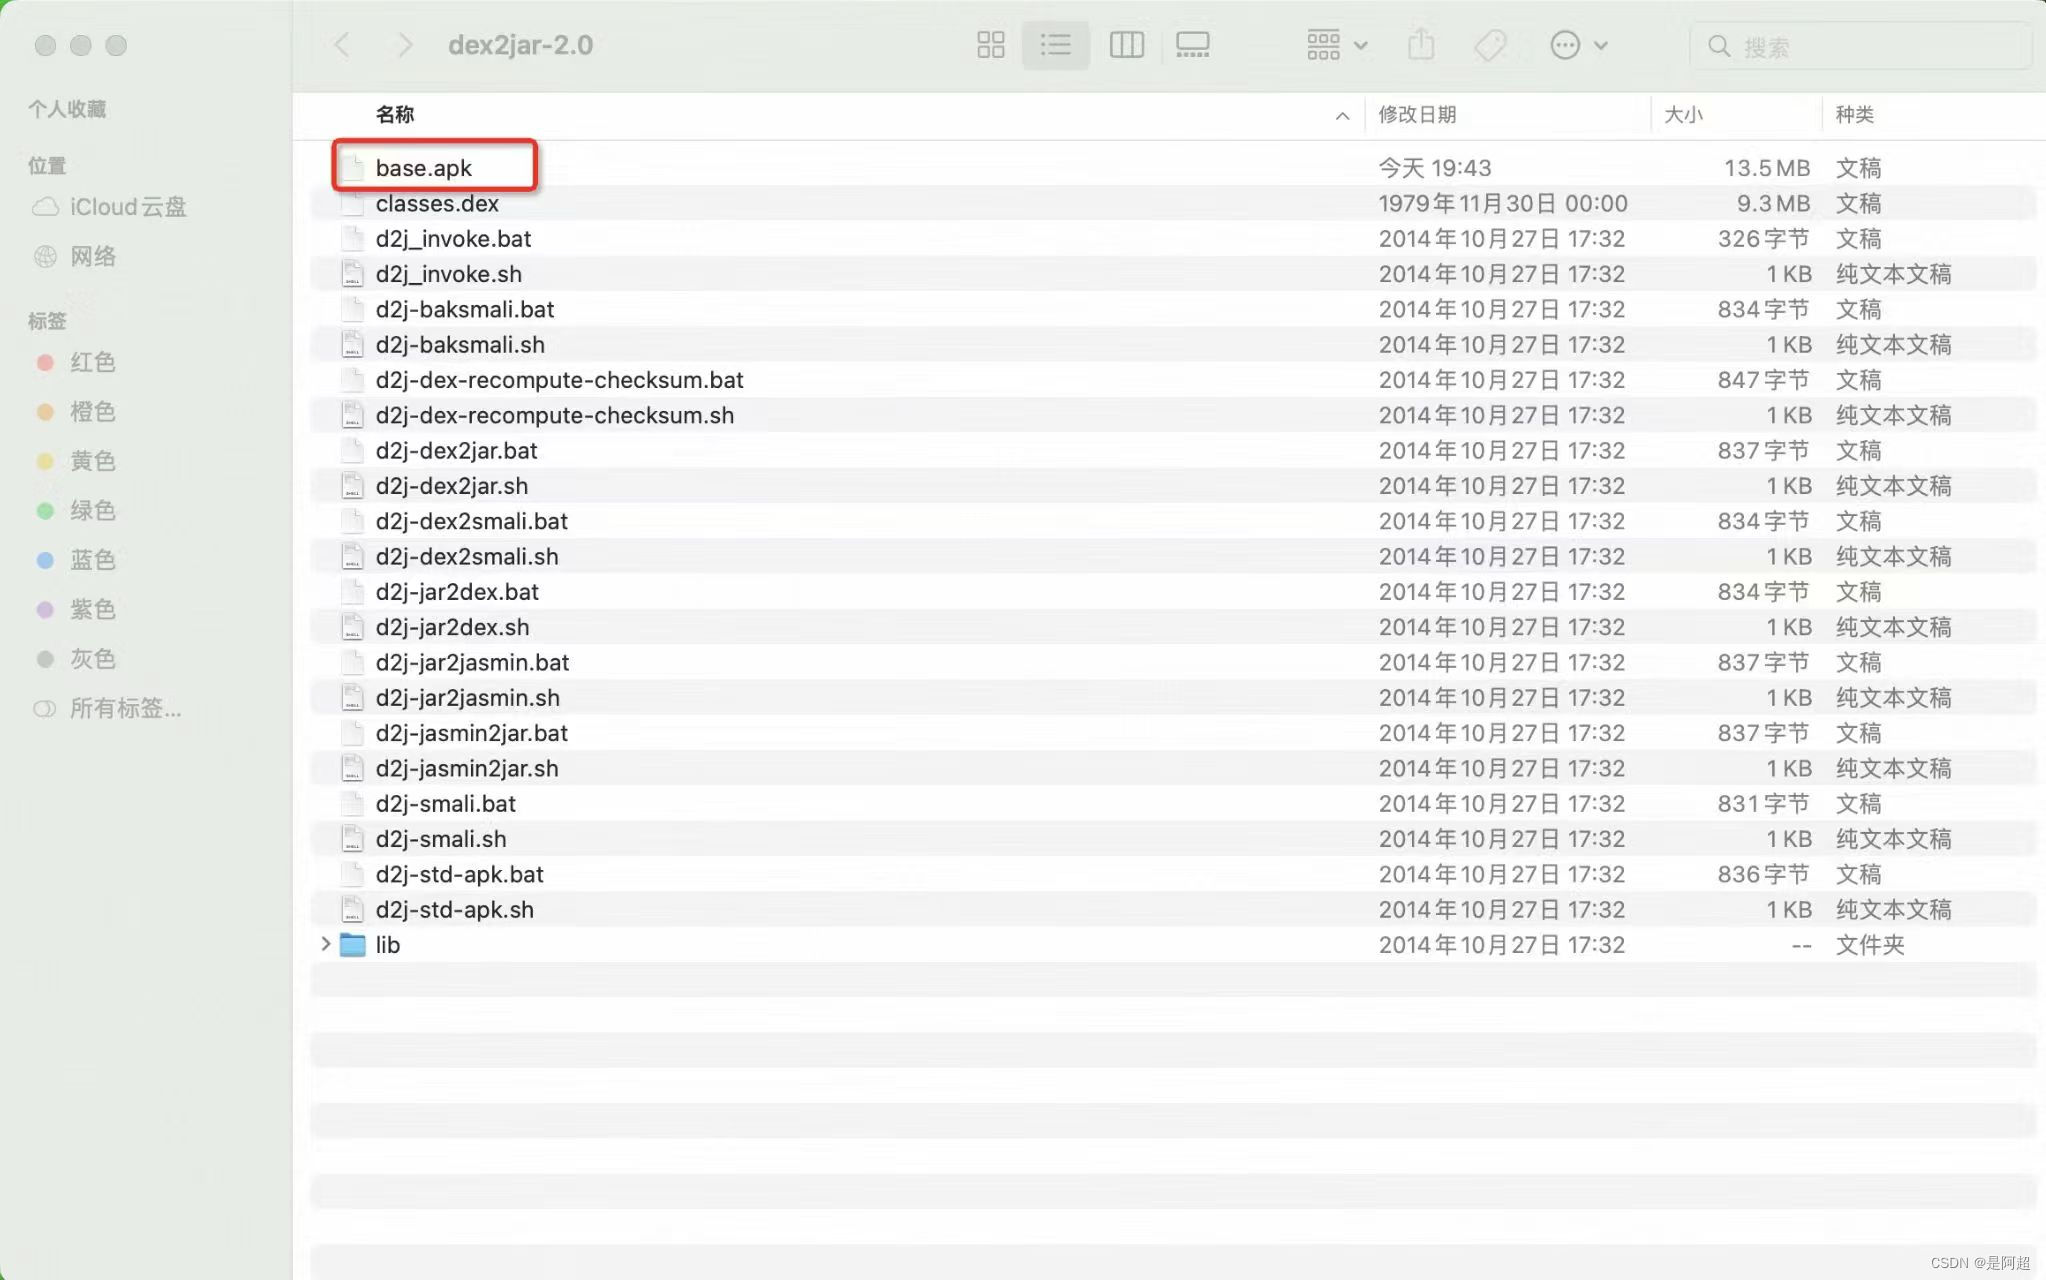Screen dimensions: 2046x1280
Task: Click the d2j-jasmin2jar.sh file icon
Action: (352, 768)
